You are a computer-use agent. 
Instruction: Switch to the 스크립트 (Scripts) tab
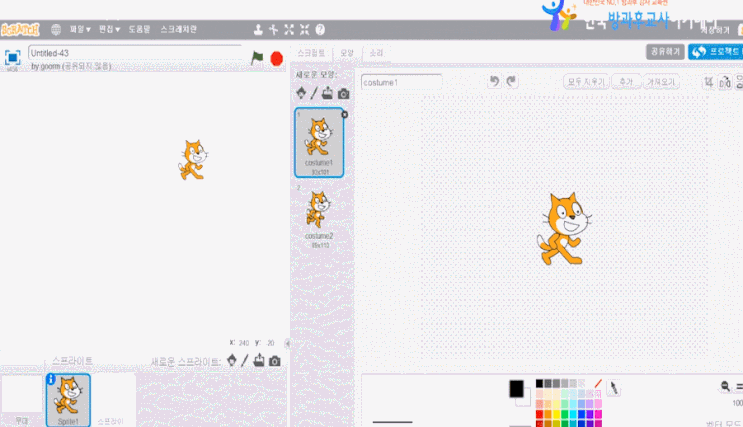(311, 53)
